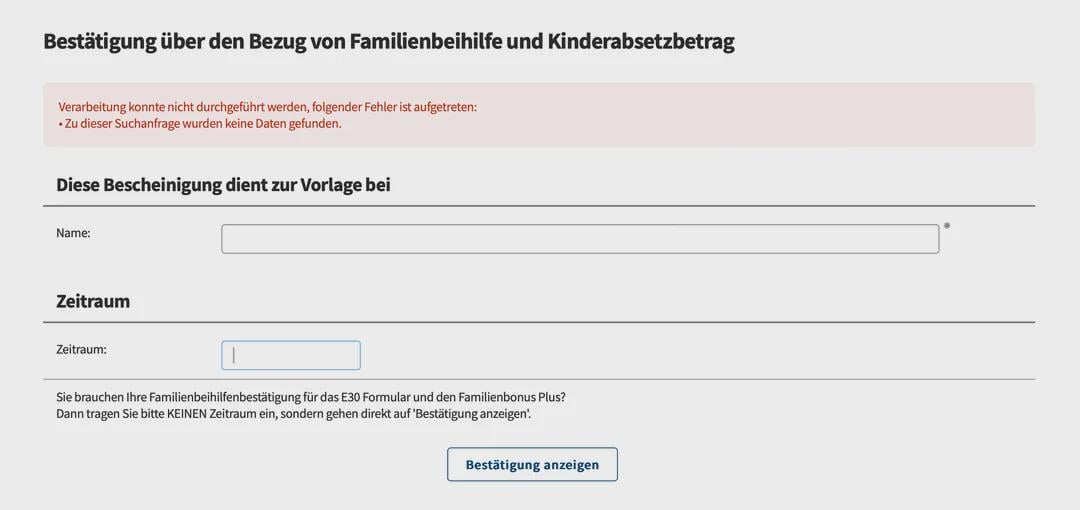This screenshot has width=1080, height=510.
Task: Click the 'Zeitraum:' field label
Action: [81, 350]
